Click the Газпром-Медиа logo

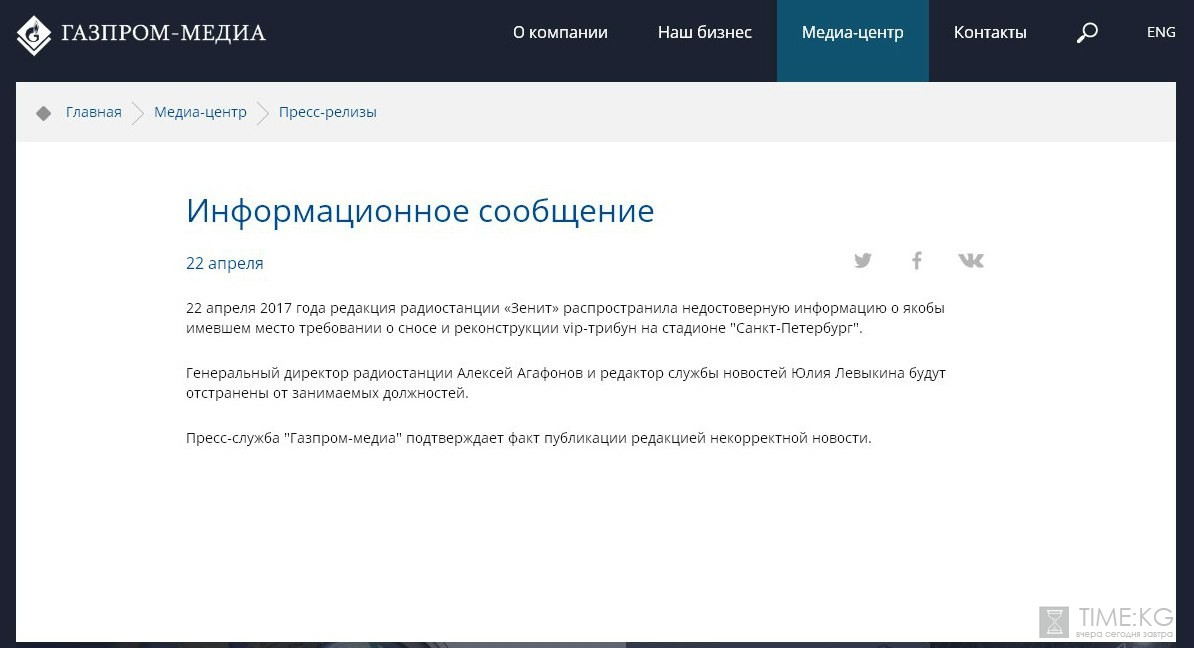point(142,34)
